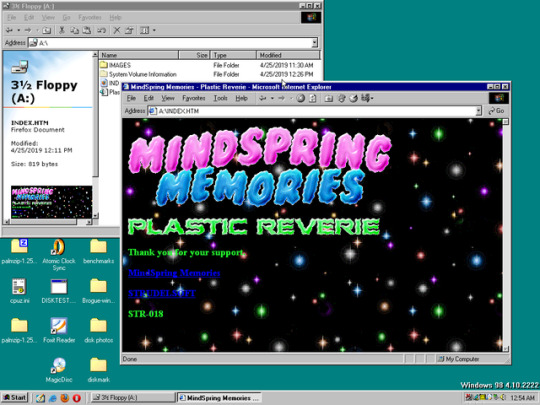This screenshot has height=405, width=540.
Task: Click the Properties icon in Floppy window toolbar
Action: (129, 30)
